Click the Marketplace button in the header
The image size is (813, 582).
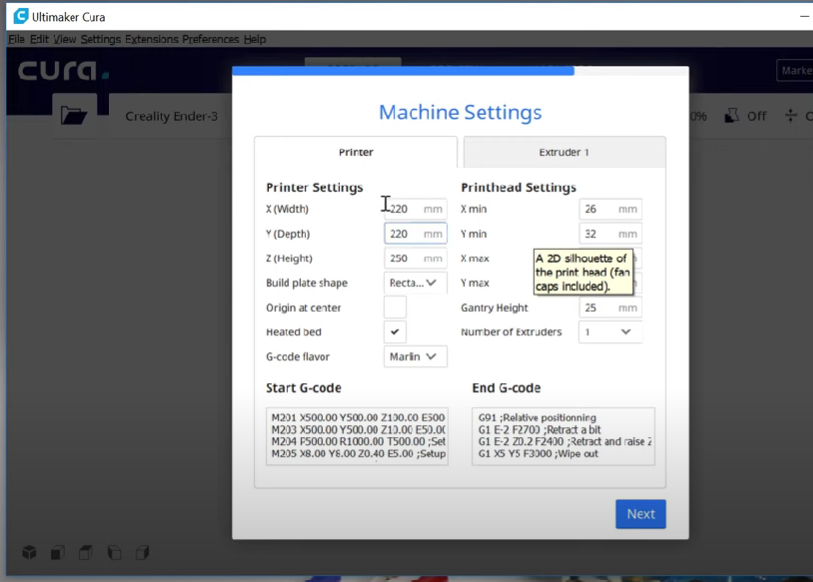(795, 71)
